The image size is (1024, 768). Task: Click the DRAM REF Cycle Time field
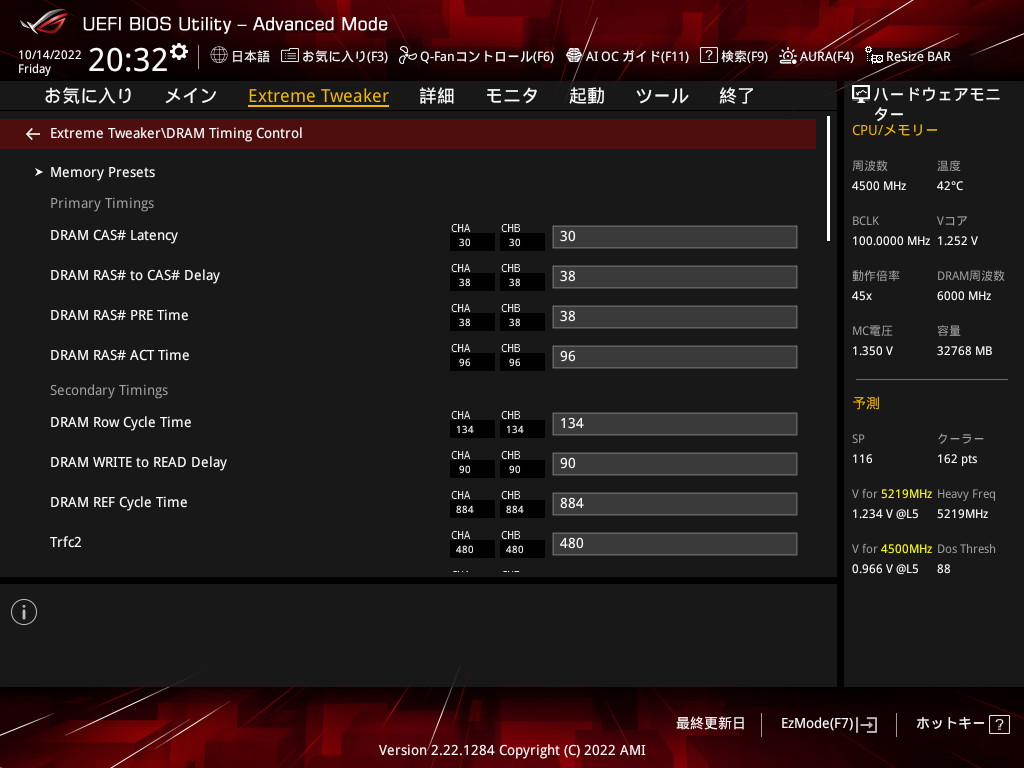(x=675, y=504)
